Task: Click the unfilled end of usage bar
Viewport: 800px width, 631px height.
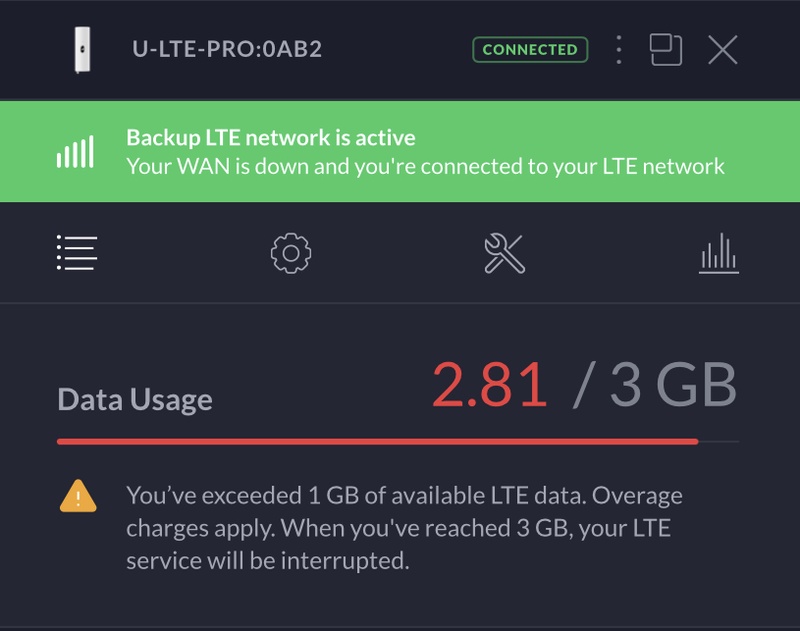Action: click(719, 441)
